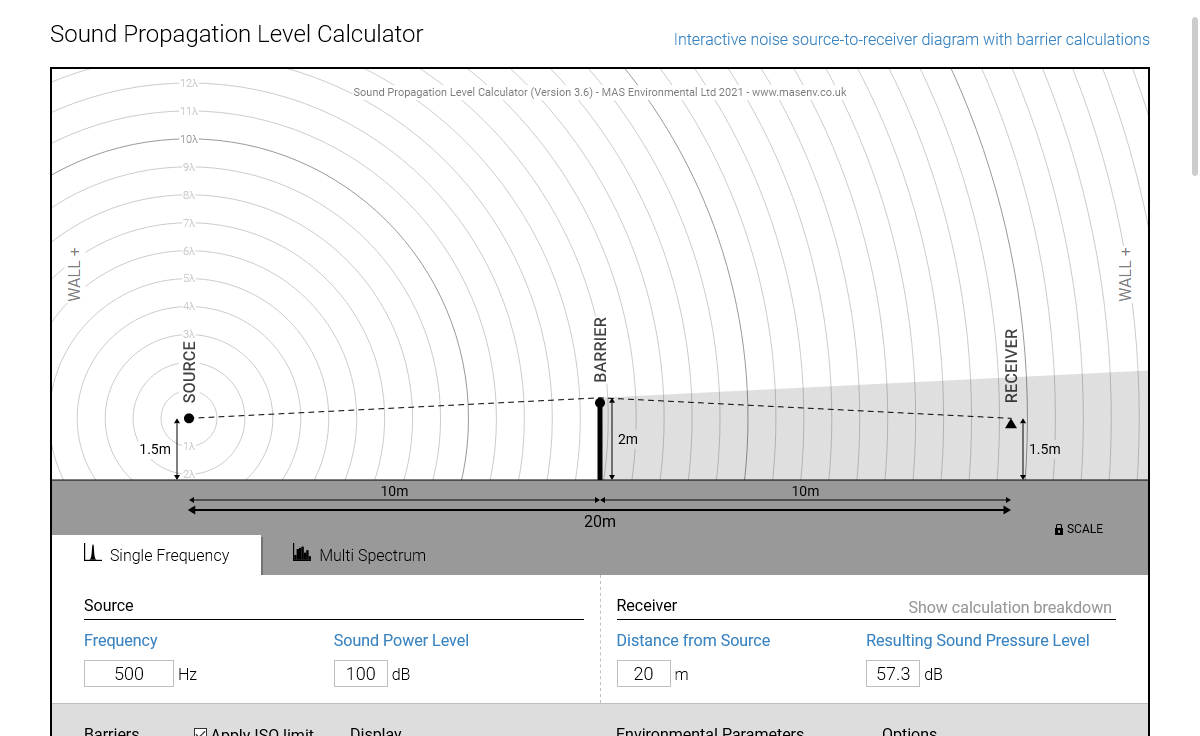Image resolution: width=1200 pixels, height=736 pixels.
Task: Click Sound Power Level 100 field
Action: point(361,674)
